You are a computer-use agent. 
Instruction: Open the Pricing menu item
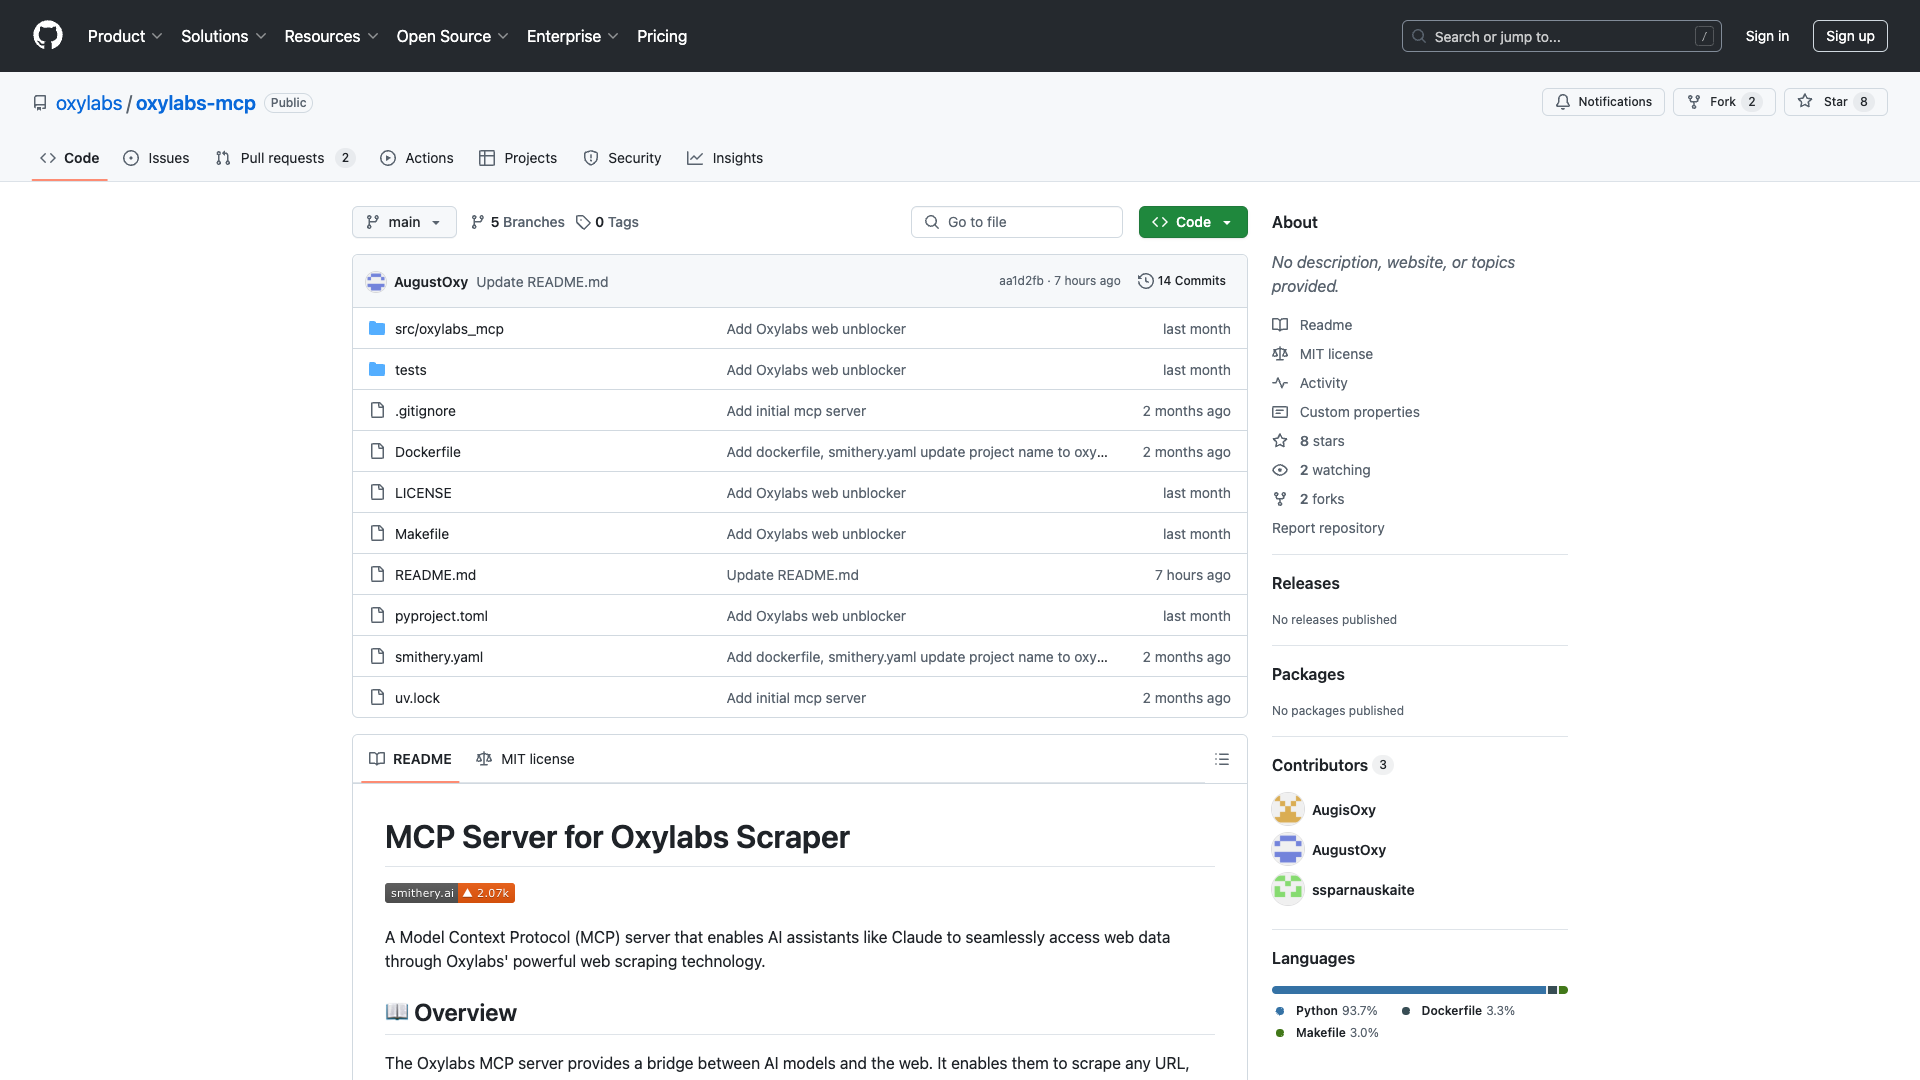click(661, 36)
